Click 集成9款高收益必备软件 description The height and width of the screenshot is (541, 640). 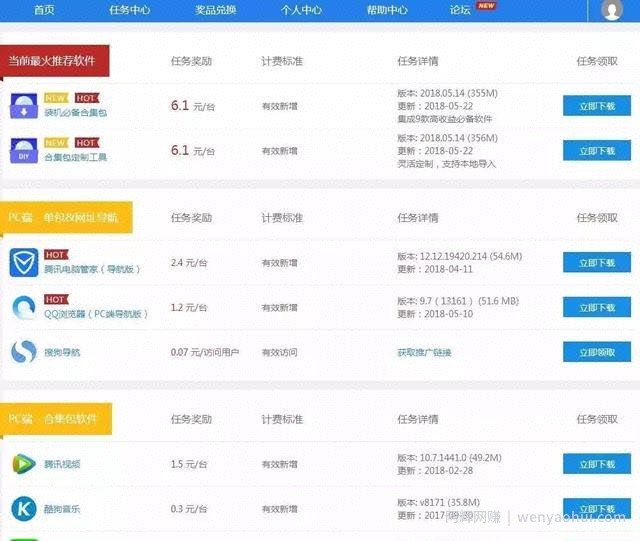tap(445, 119)
